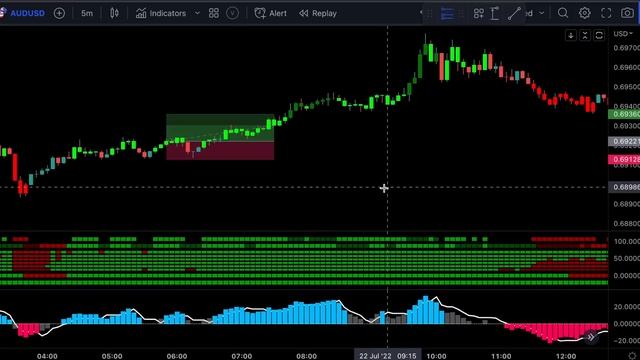Expand the indicators favorites dropdown arrow
This screenshot has width=640, height=360.
[x=197, y=13]
